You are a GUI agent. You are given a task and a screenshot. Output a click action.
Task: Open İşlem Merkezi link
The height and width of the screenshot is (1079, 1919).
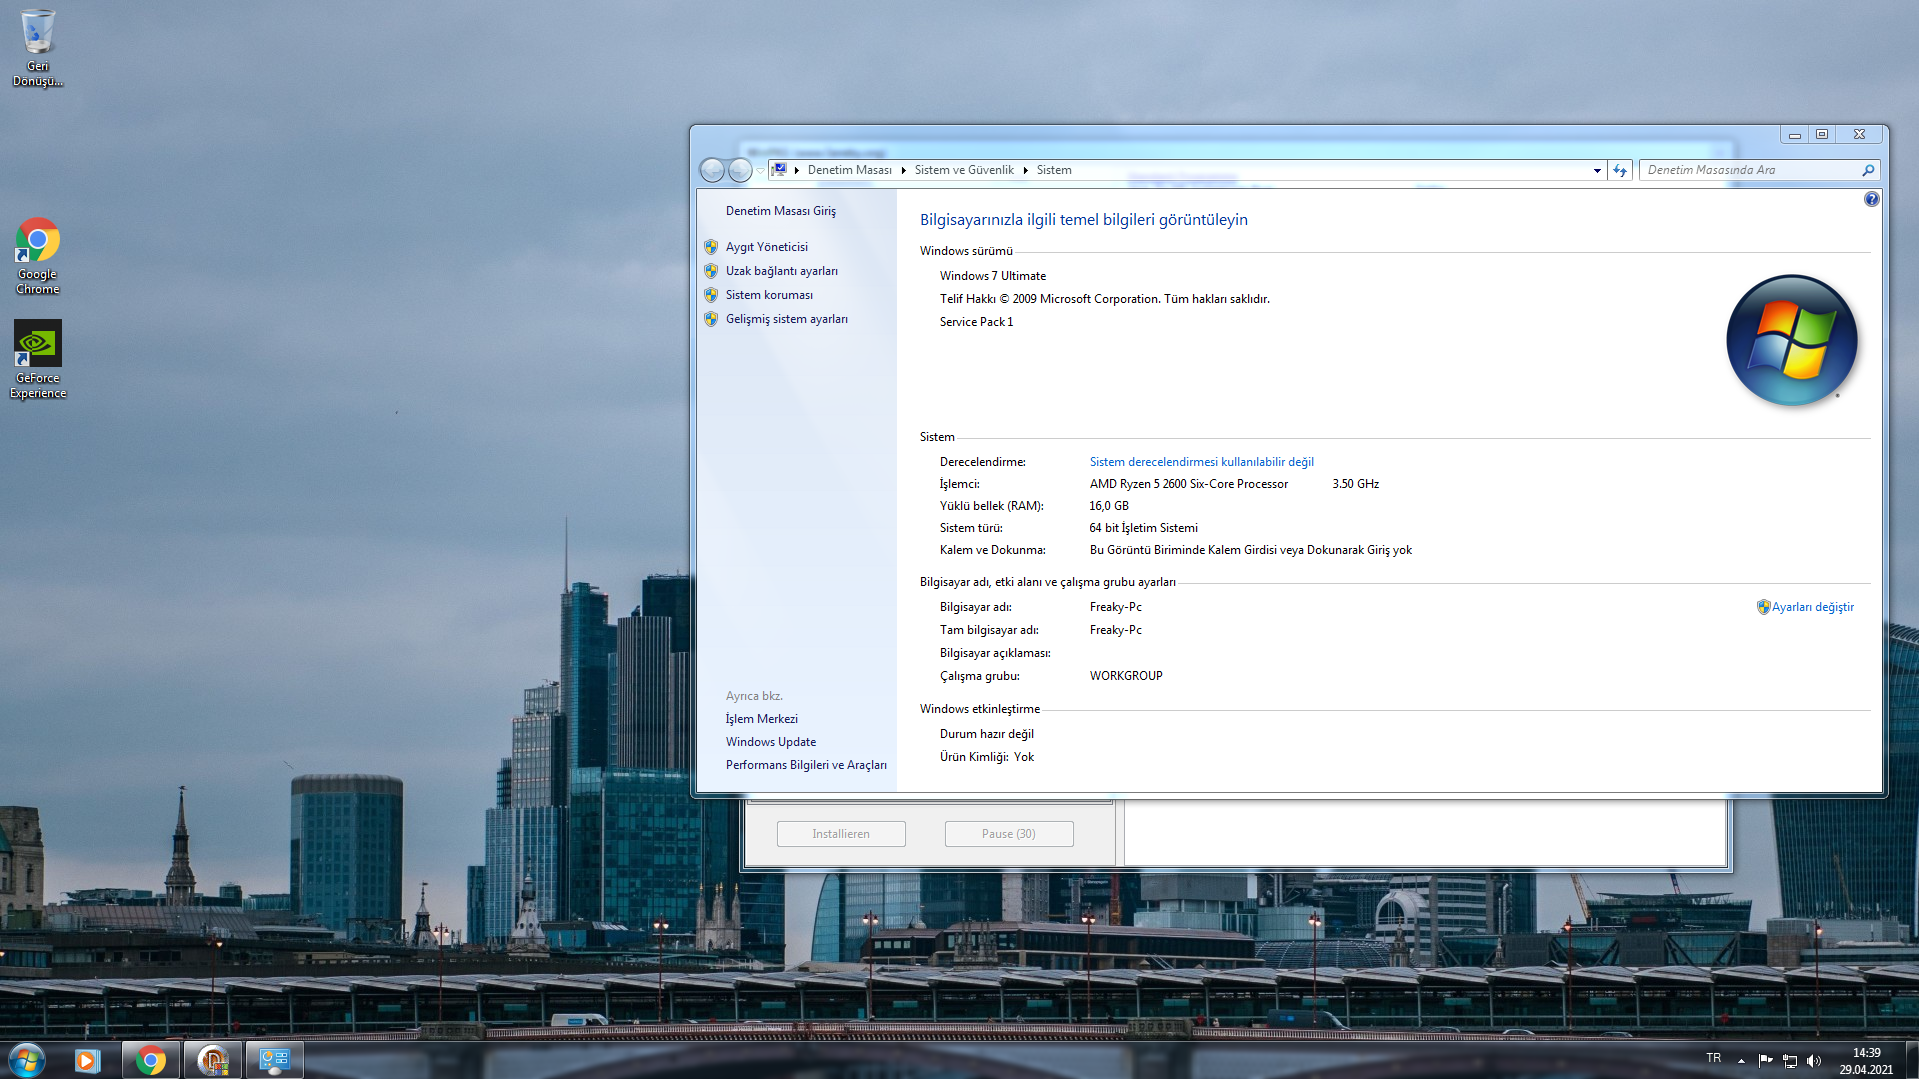click(x=761, y=719)
